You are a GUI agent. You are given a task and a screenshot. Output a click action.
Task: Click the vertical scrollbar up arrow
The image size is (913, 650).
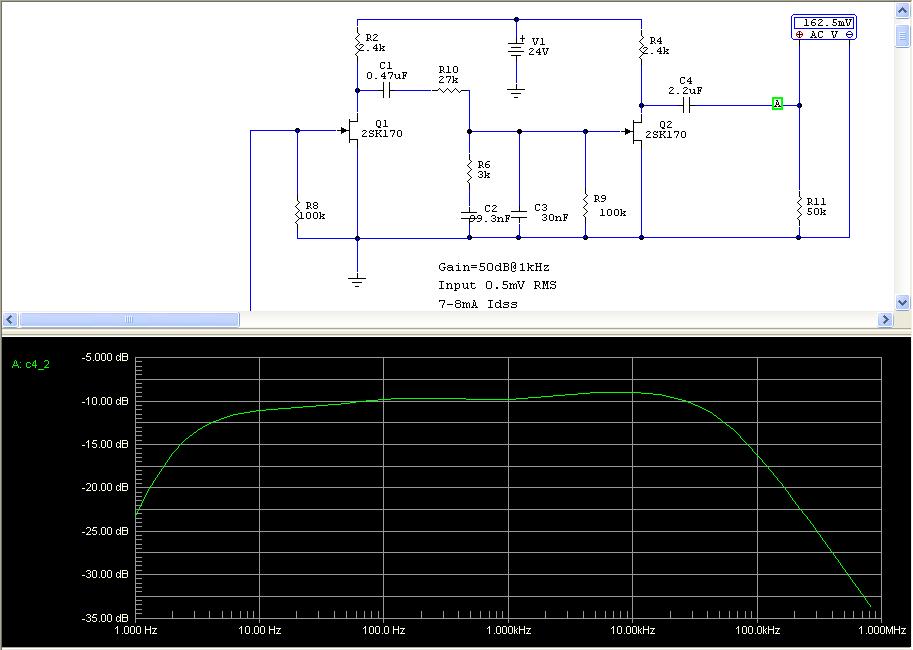pos(902,11)
